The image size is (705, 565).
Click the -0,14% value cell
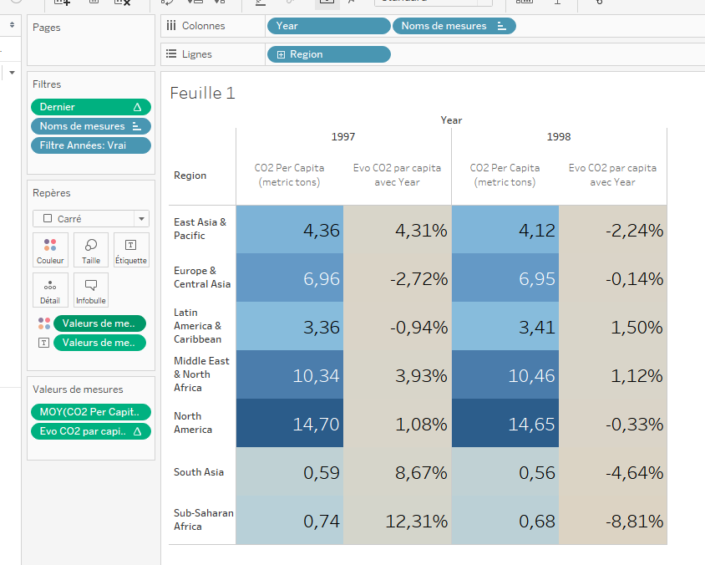[613, 278]
